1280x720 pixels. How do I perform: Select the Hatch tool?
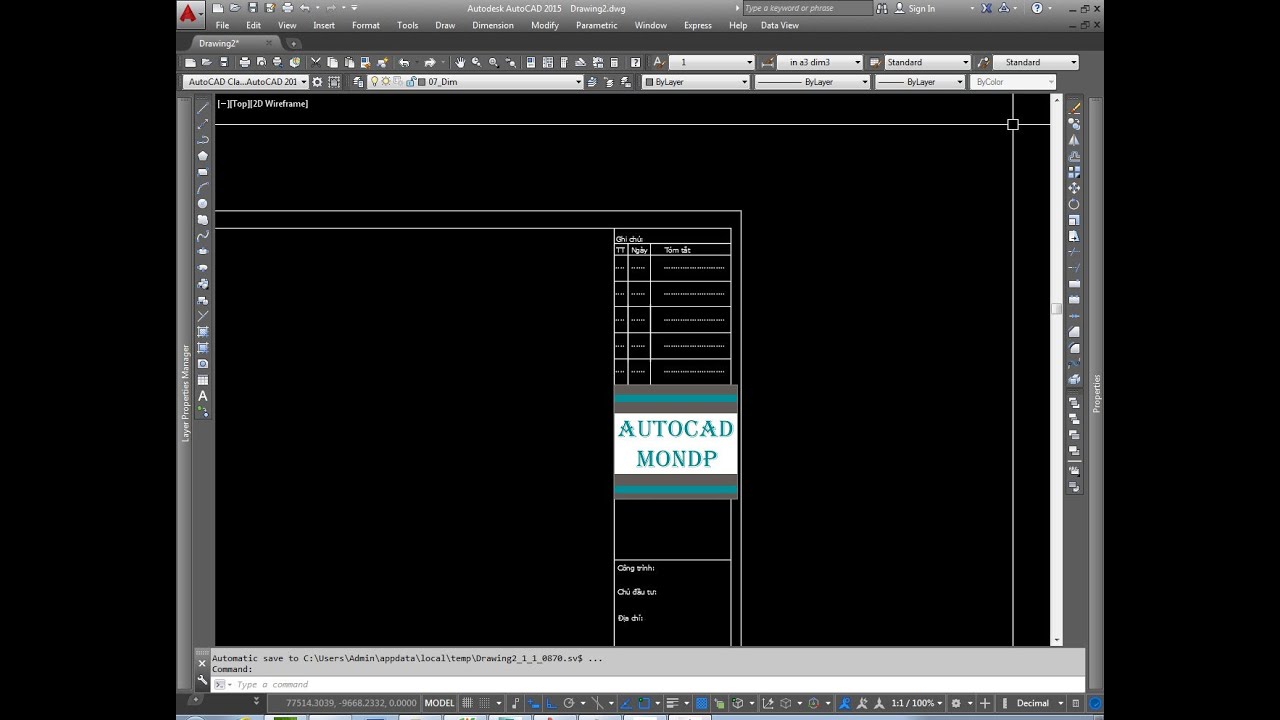[x=203, y=332]
